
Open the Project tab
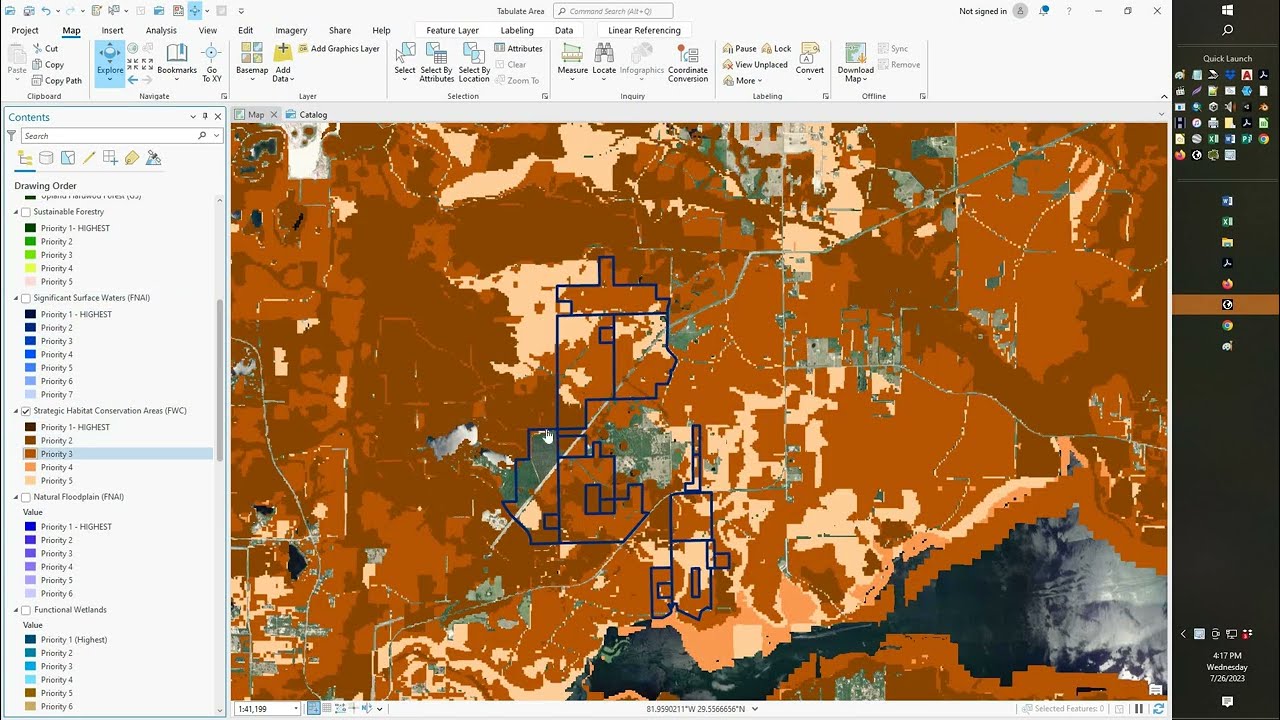coord(25,30)
